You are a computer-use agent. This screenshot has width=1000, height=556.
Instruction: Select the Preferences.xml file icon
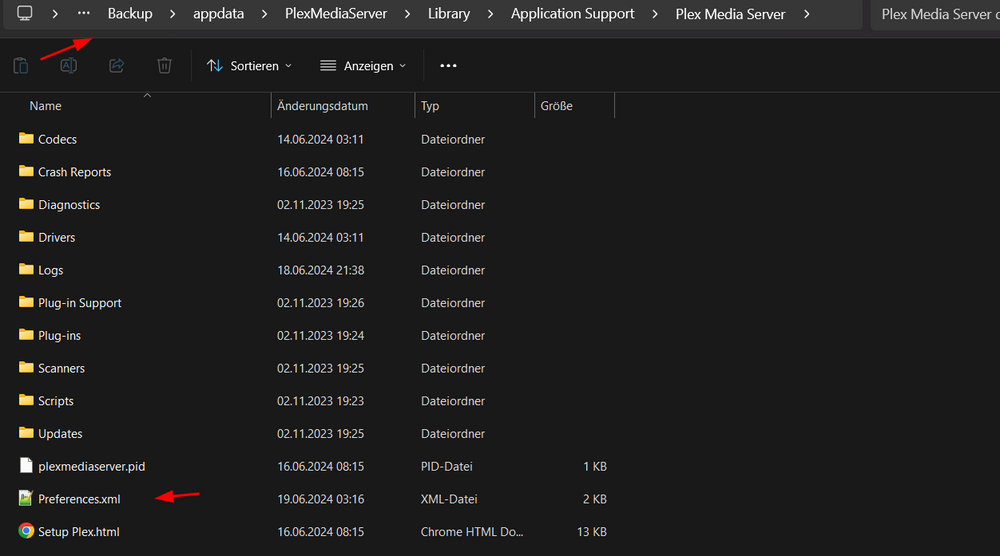click(x=26, y=499)
